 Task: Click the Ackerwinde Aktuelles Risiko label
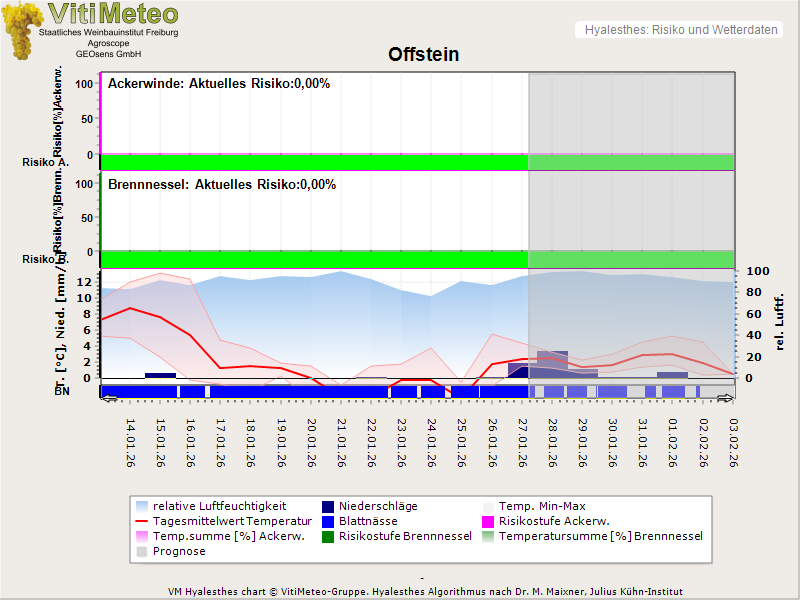[x=219, y=84]
